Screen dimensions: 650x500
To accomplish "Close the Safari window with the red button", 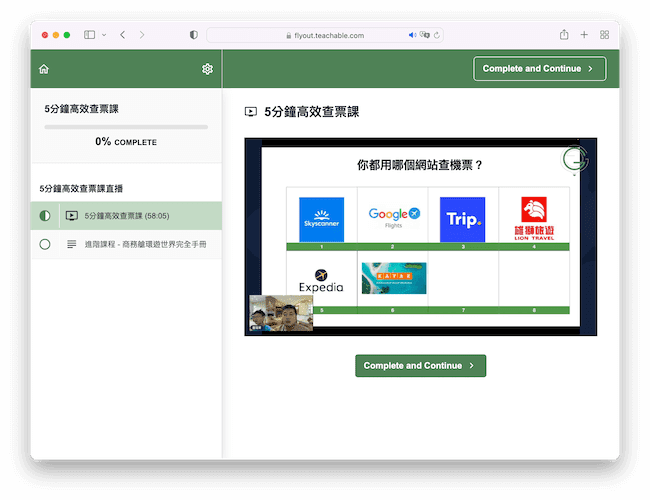I will 45,35.
